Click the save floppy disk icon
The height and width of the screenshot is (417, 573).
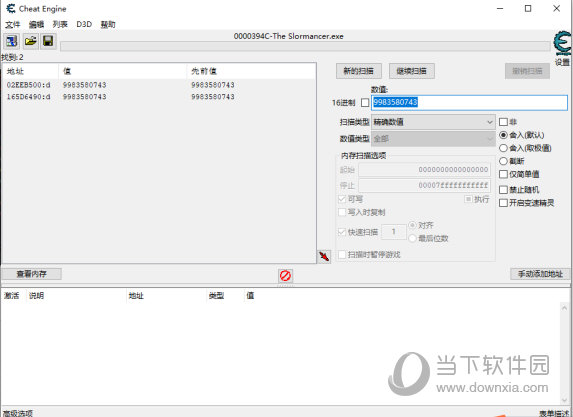point(48,41)
